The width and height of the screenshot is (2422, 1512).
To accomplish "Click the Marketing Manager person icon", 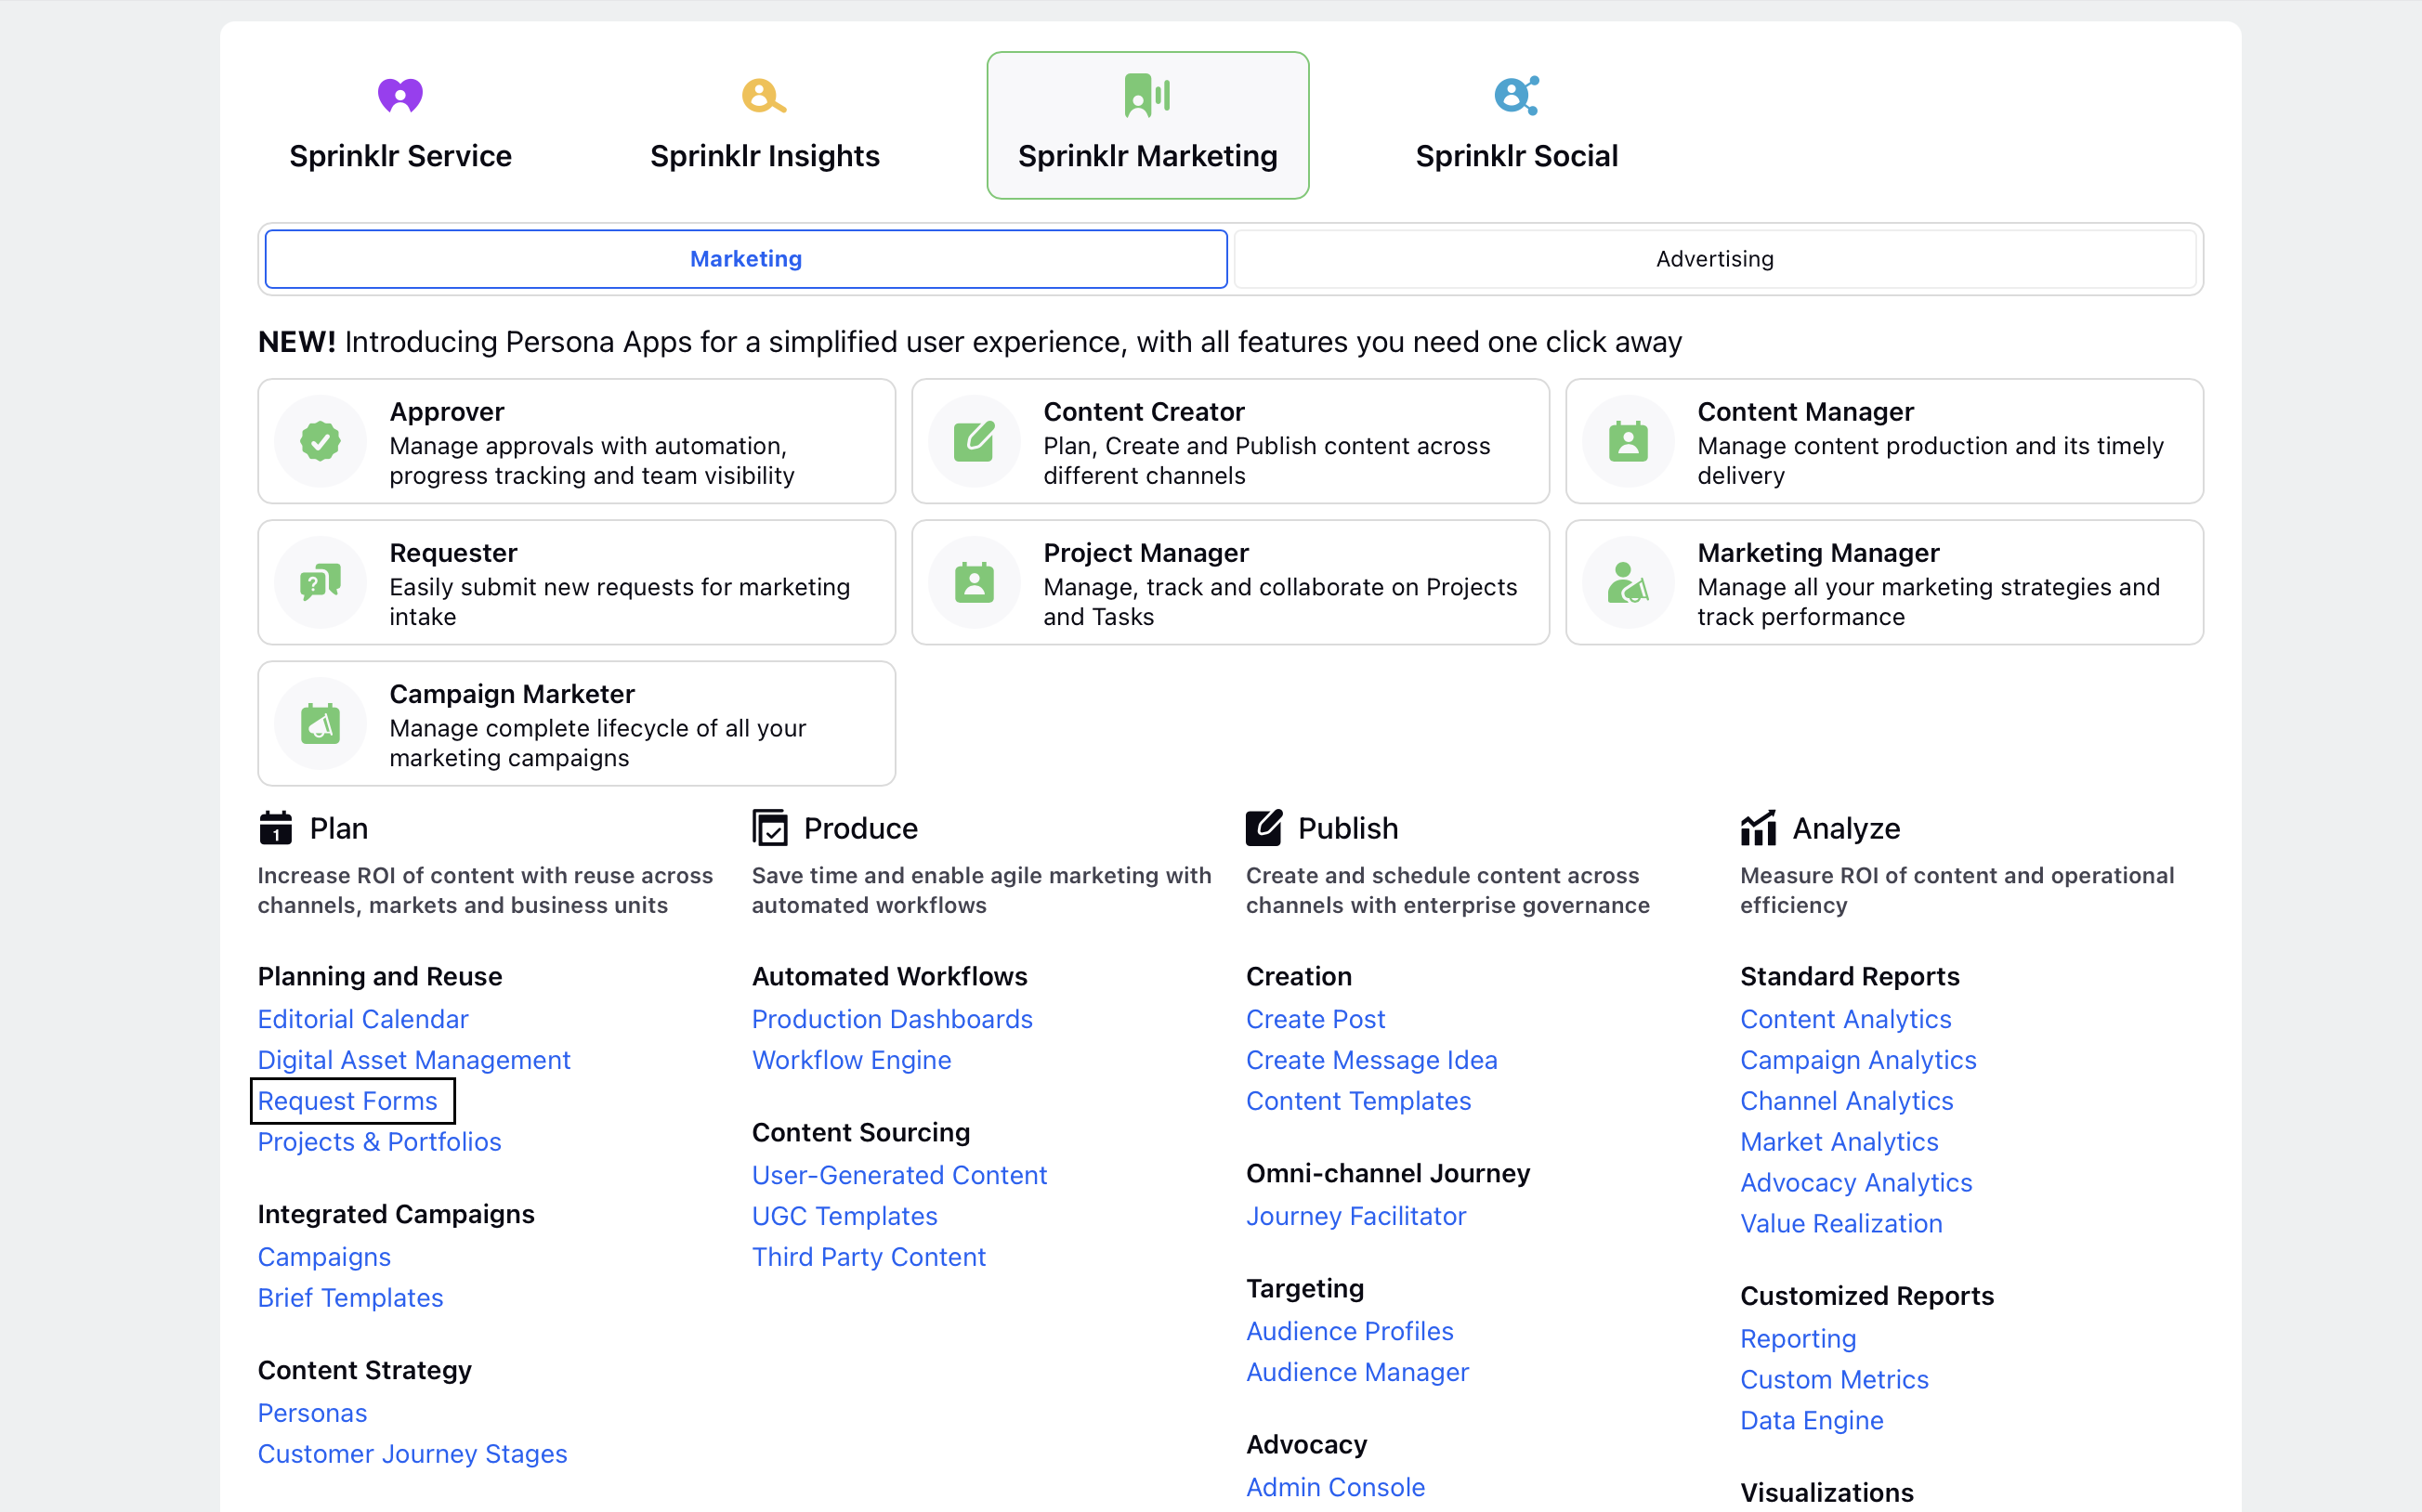I will [x=1628, y=582].
